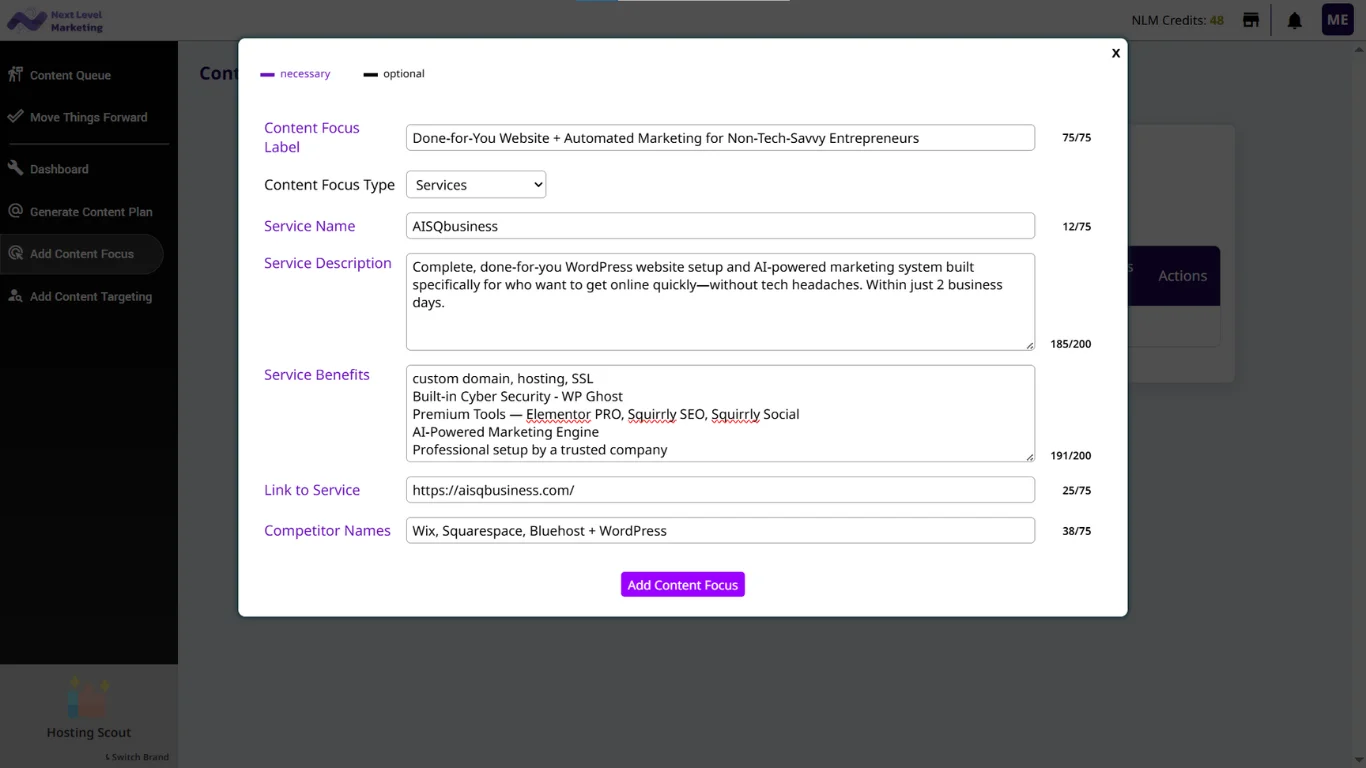
Task: Open the store icon in header
Action: [1250, 20]
